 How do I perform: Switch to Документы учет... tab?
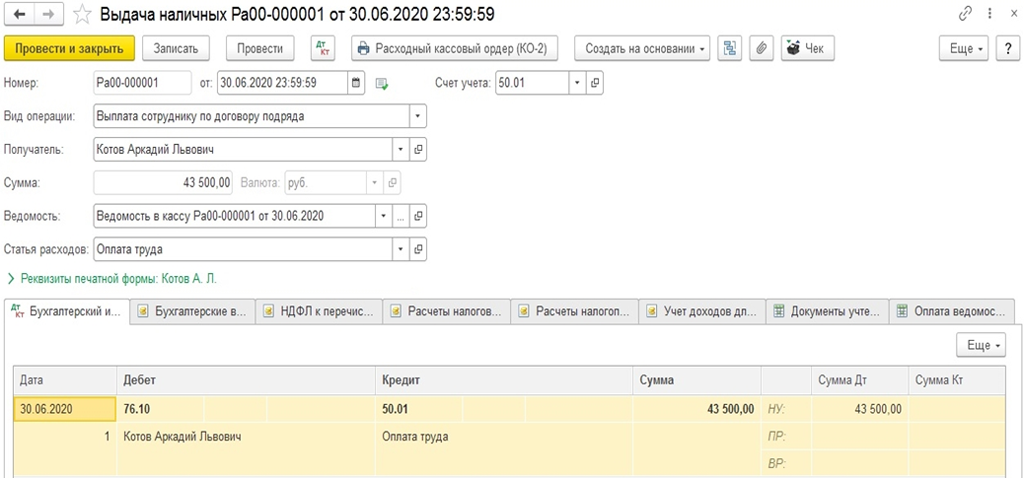(x=828, y=311)
